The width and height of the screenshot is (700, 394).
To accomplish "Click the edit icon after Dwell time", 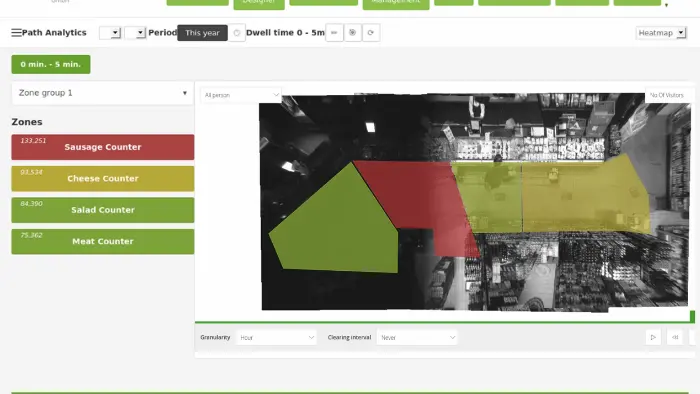I will coord(334,33).
